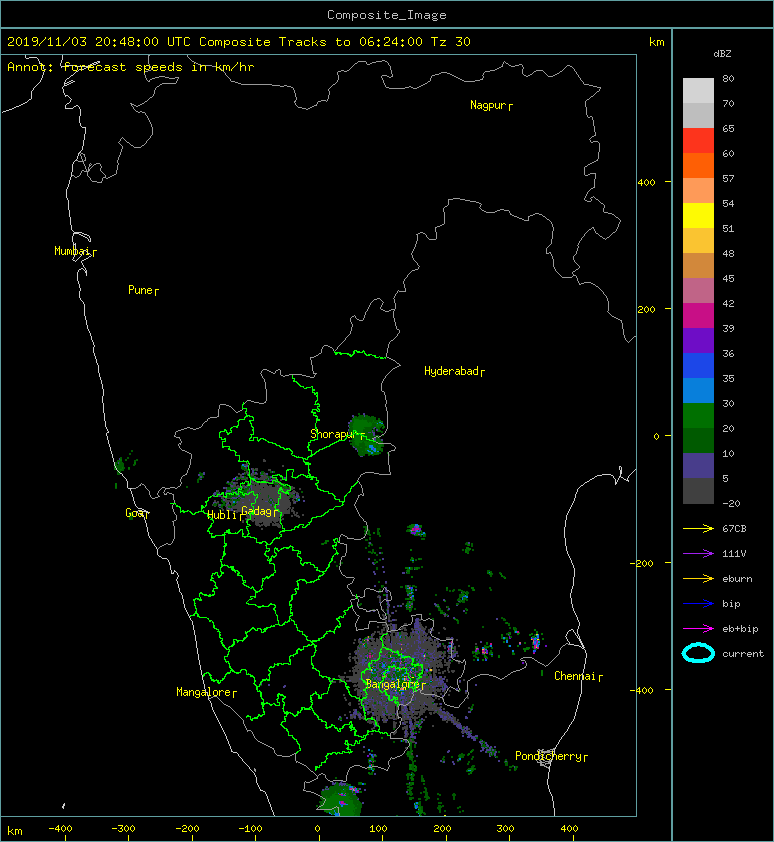This screenshot has height=842, width=774.
Task: Click the bip blue arrow legend
Action: pos(698,604)
